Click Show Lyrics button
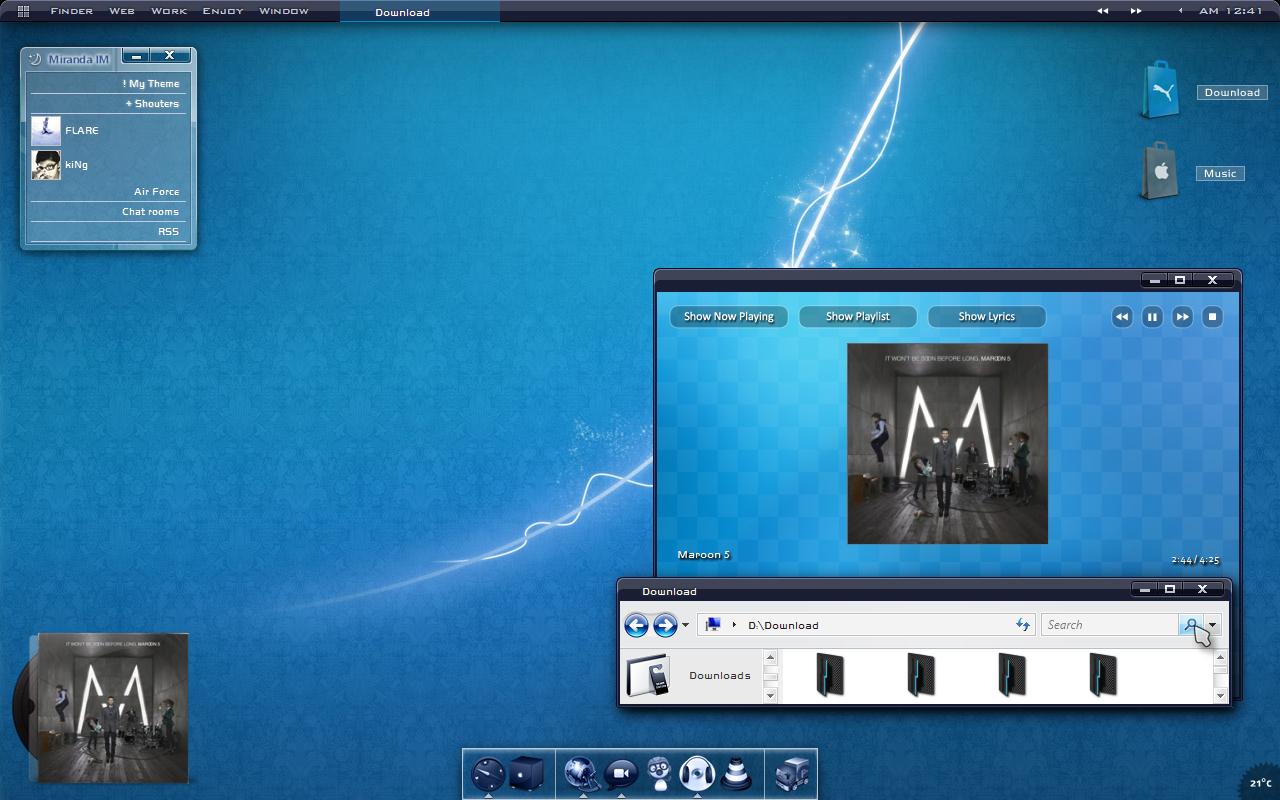Screen dimensions: 1280x800 click(987, 317)
